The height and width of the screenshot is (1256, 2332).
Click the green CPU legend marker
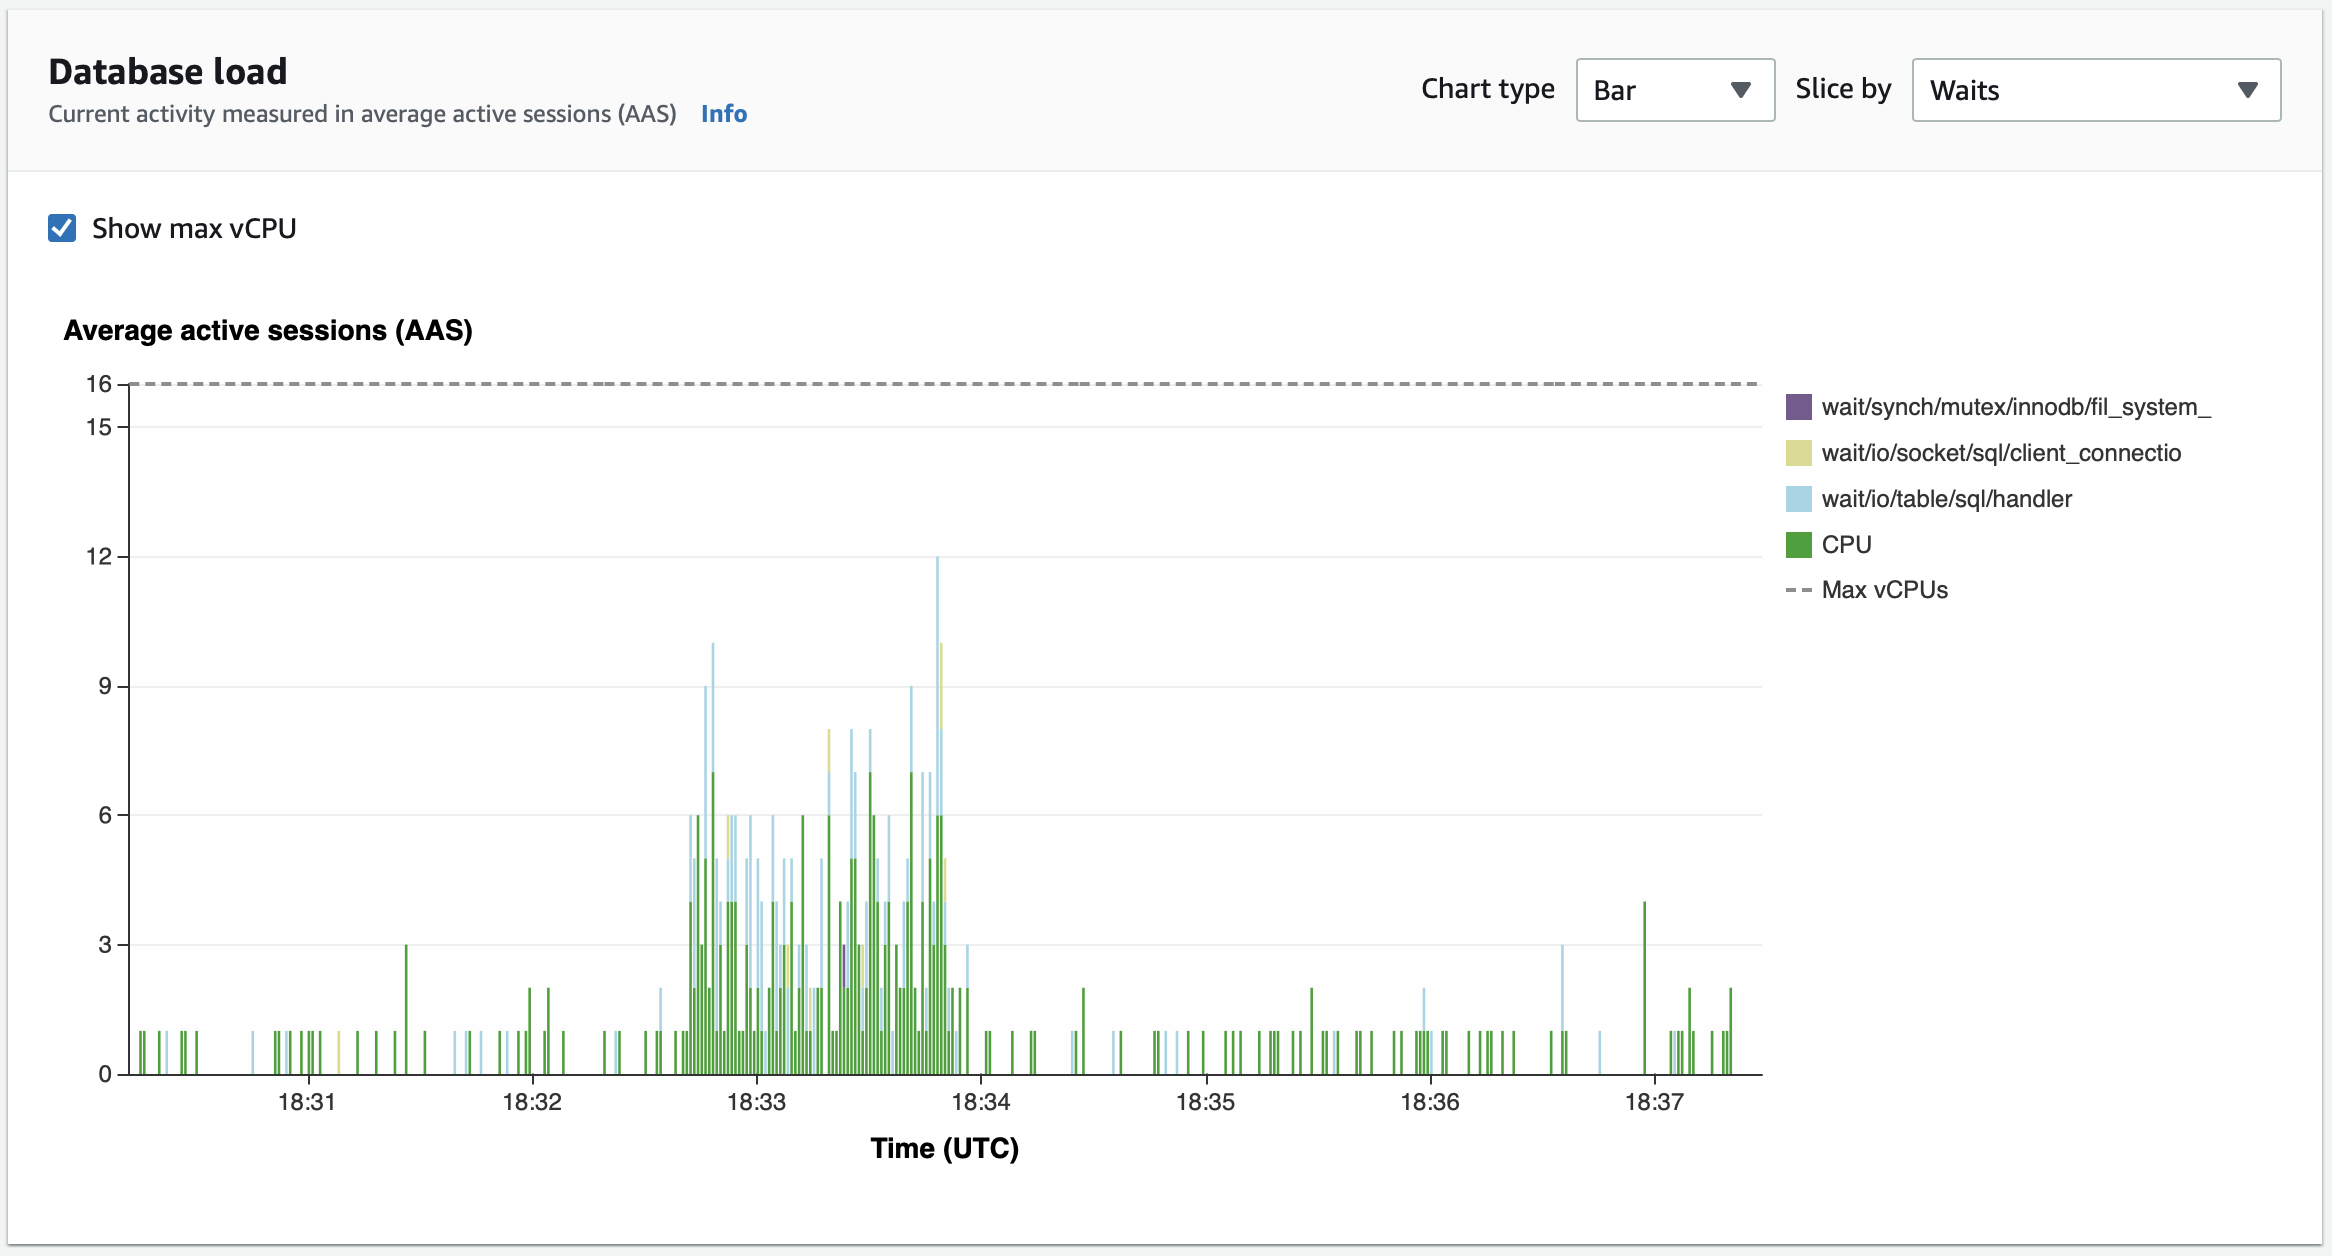1797,544
